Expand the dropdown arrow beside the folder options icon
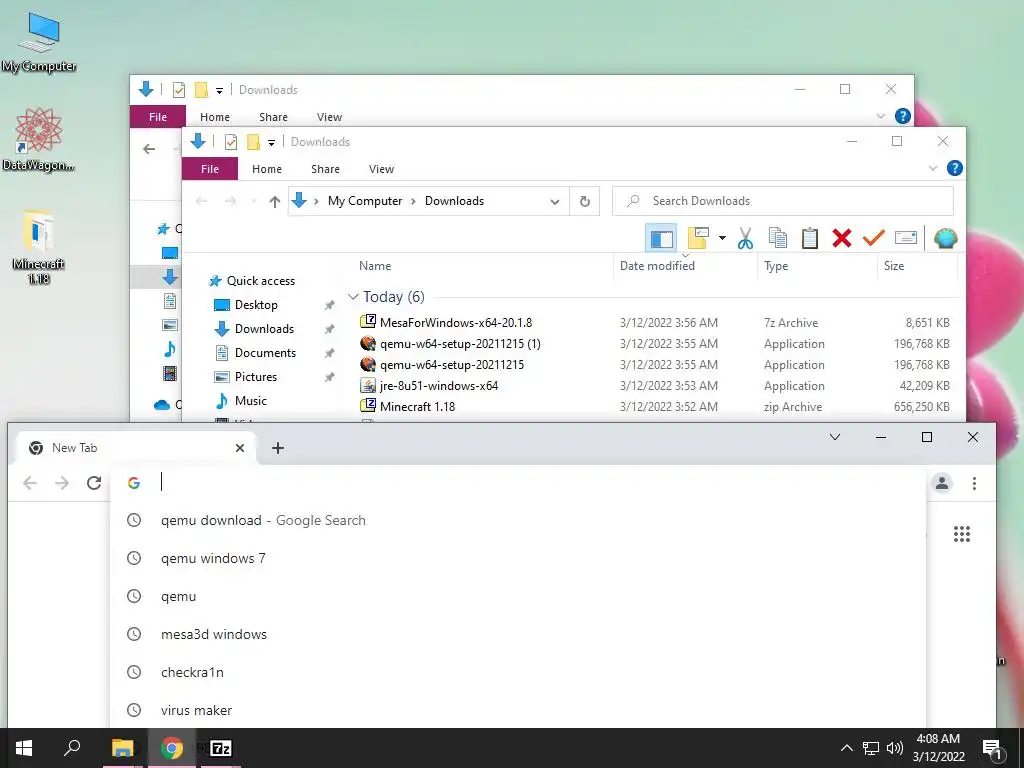Image resolution: width=1024 pixels, height=768 pixels. pos(722,238)
